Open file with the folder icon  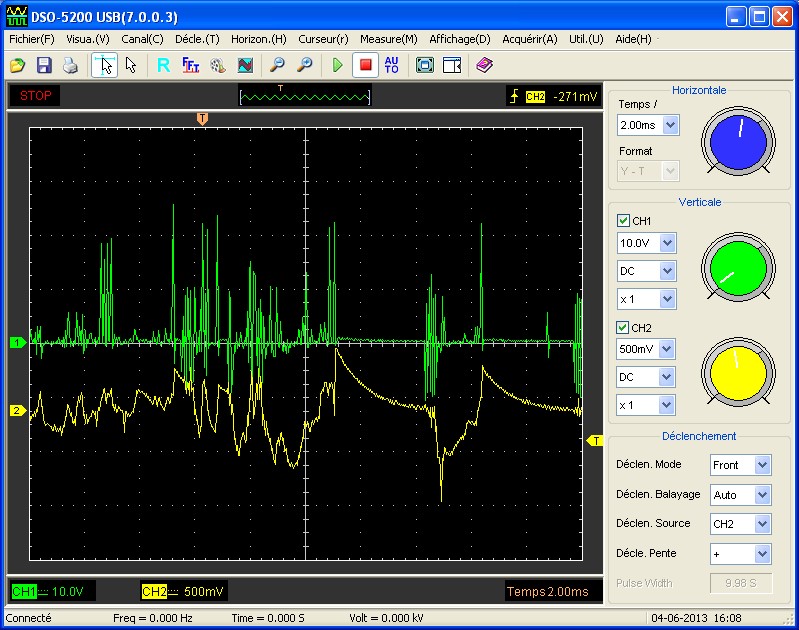[x=18, y=65]
